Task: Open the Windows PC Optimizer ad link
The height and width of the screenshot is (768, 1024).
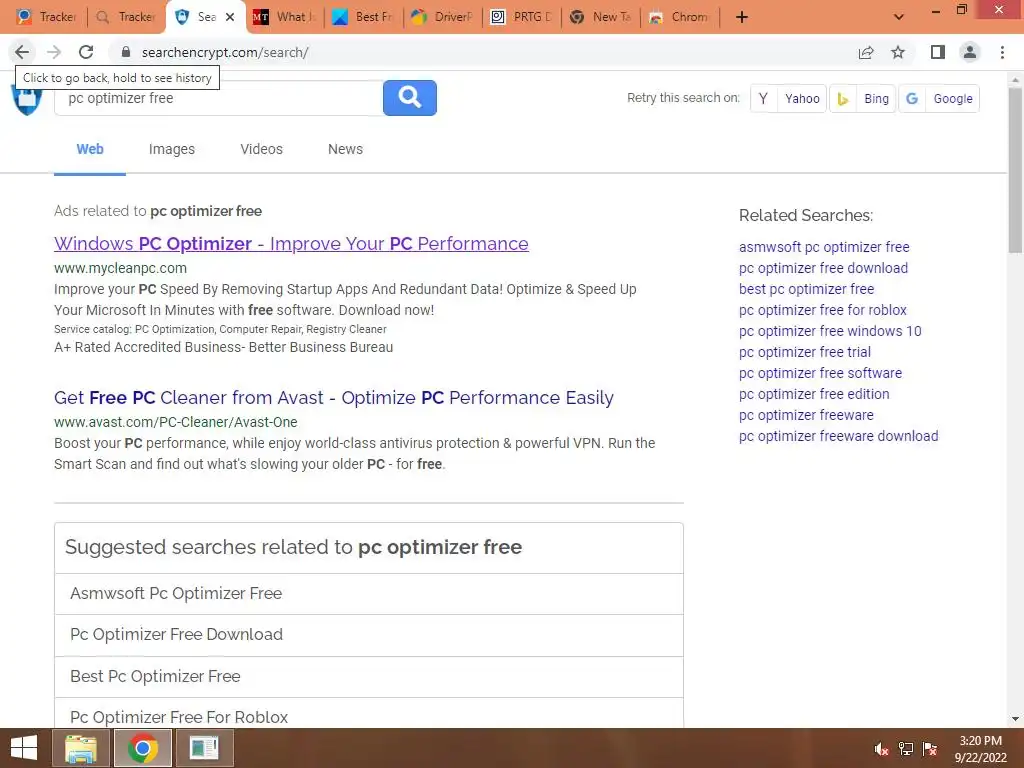Action: pyautogui.click(x=291, y=244)
